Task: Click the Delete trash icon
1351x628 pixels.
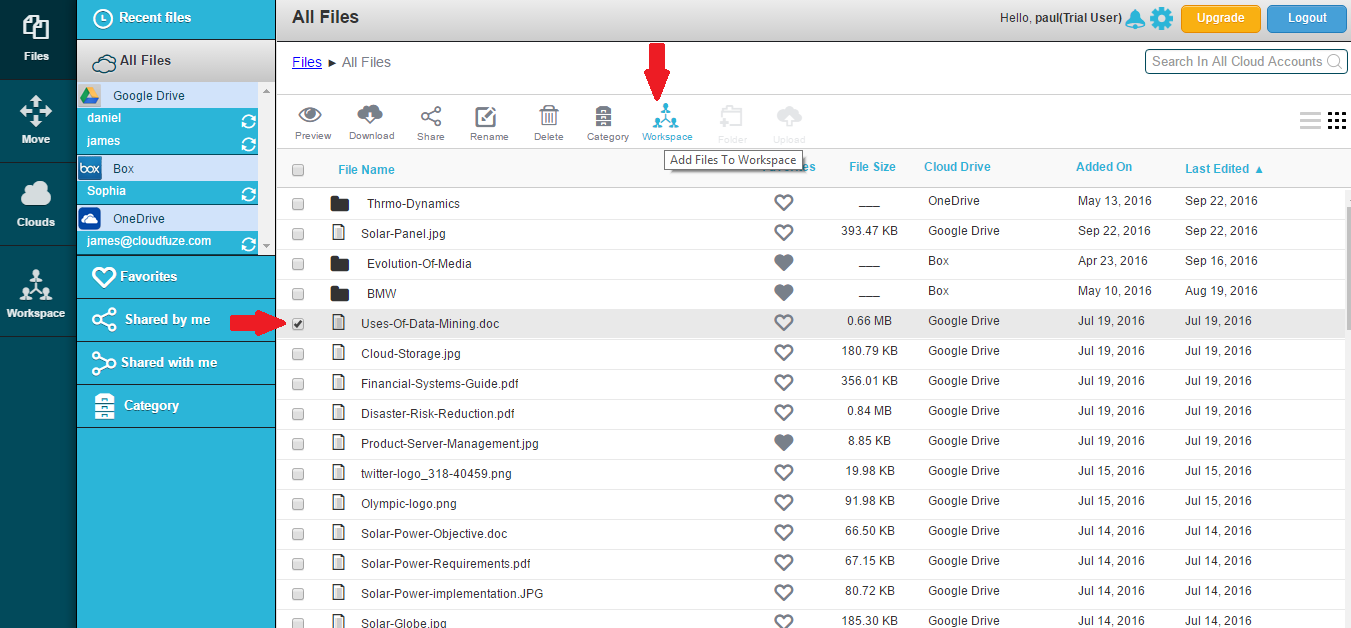Action: (548, 116)
